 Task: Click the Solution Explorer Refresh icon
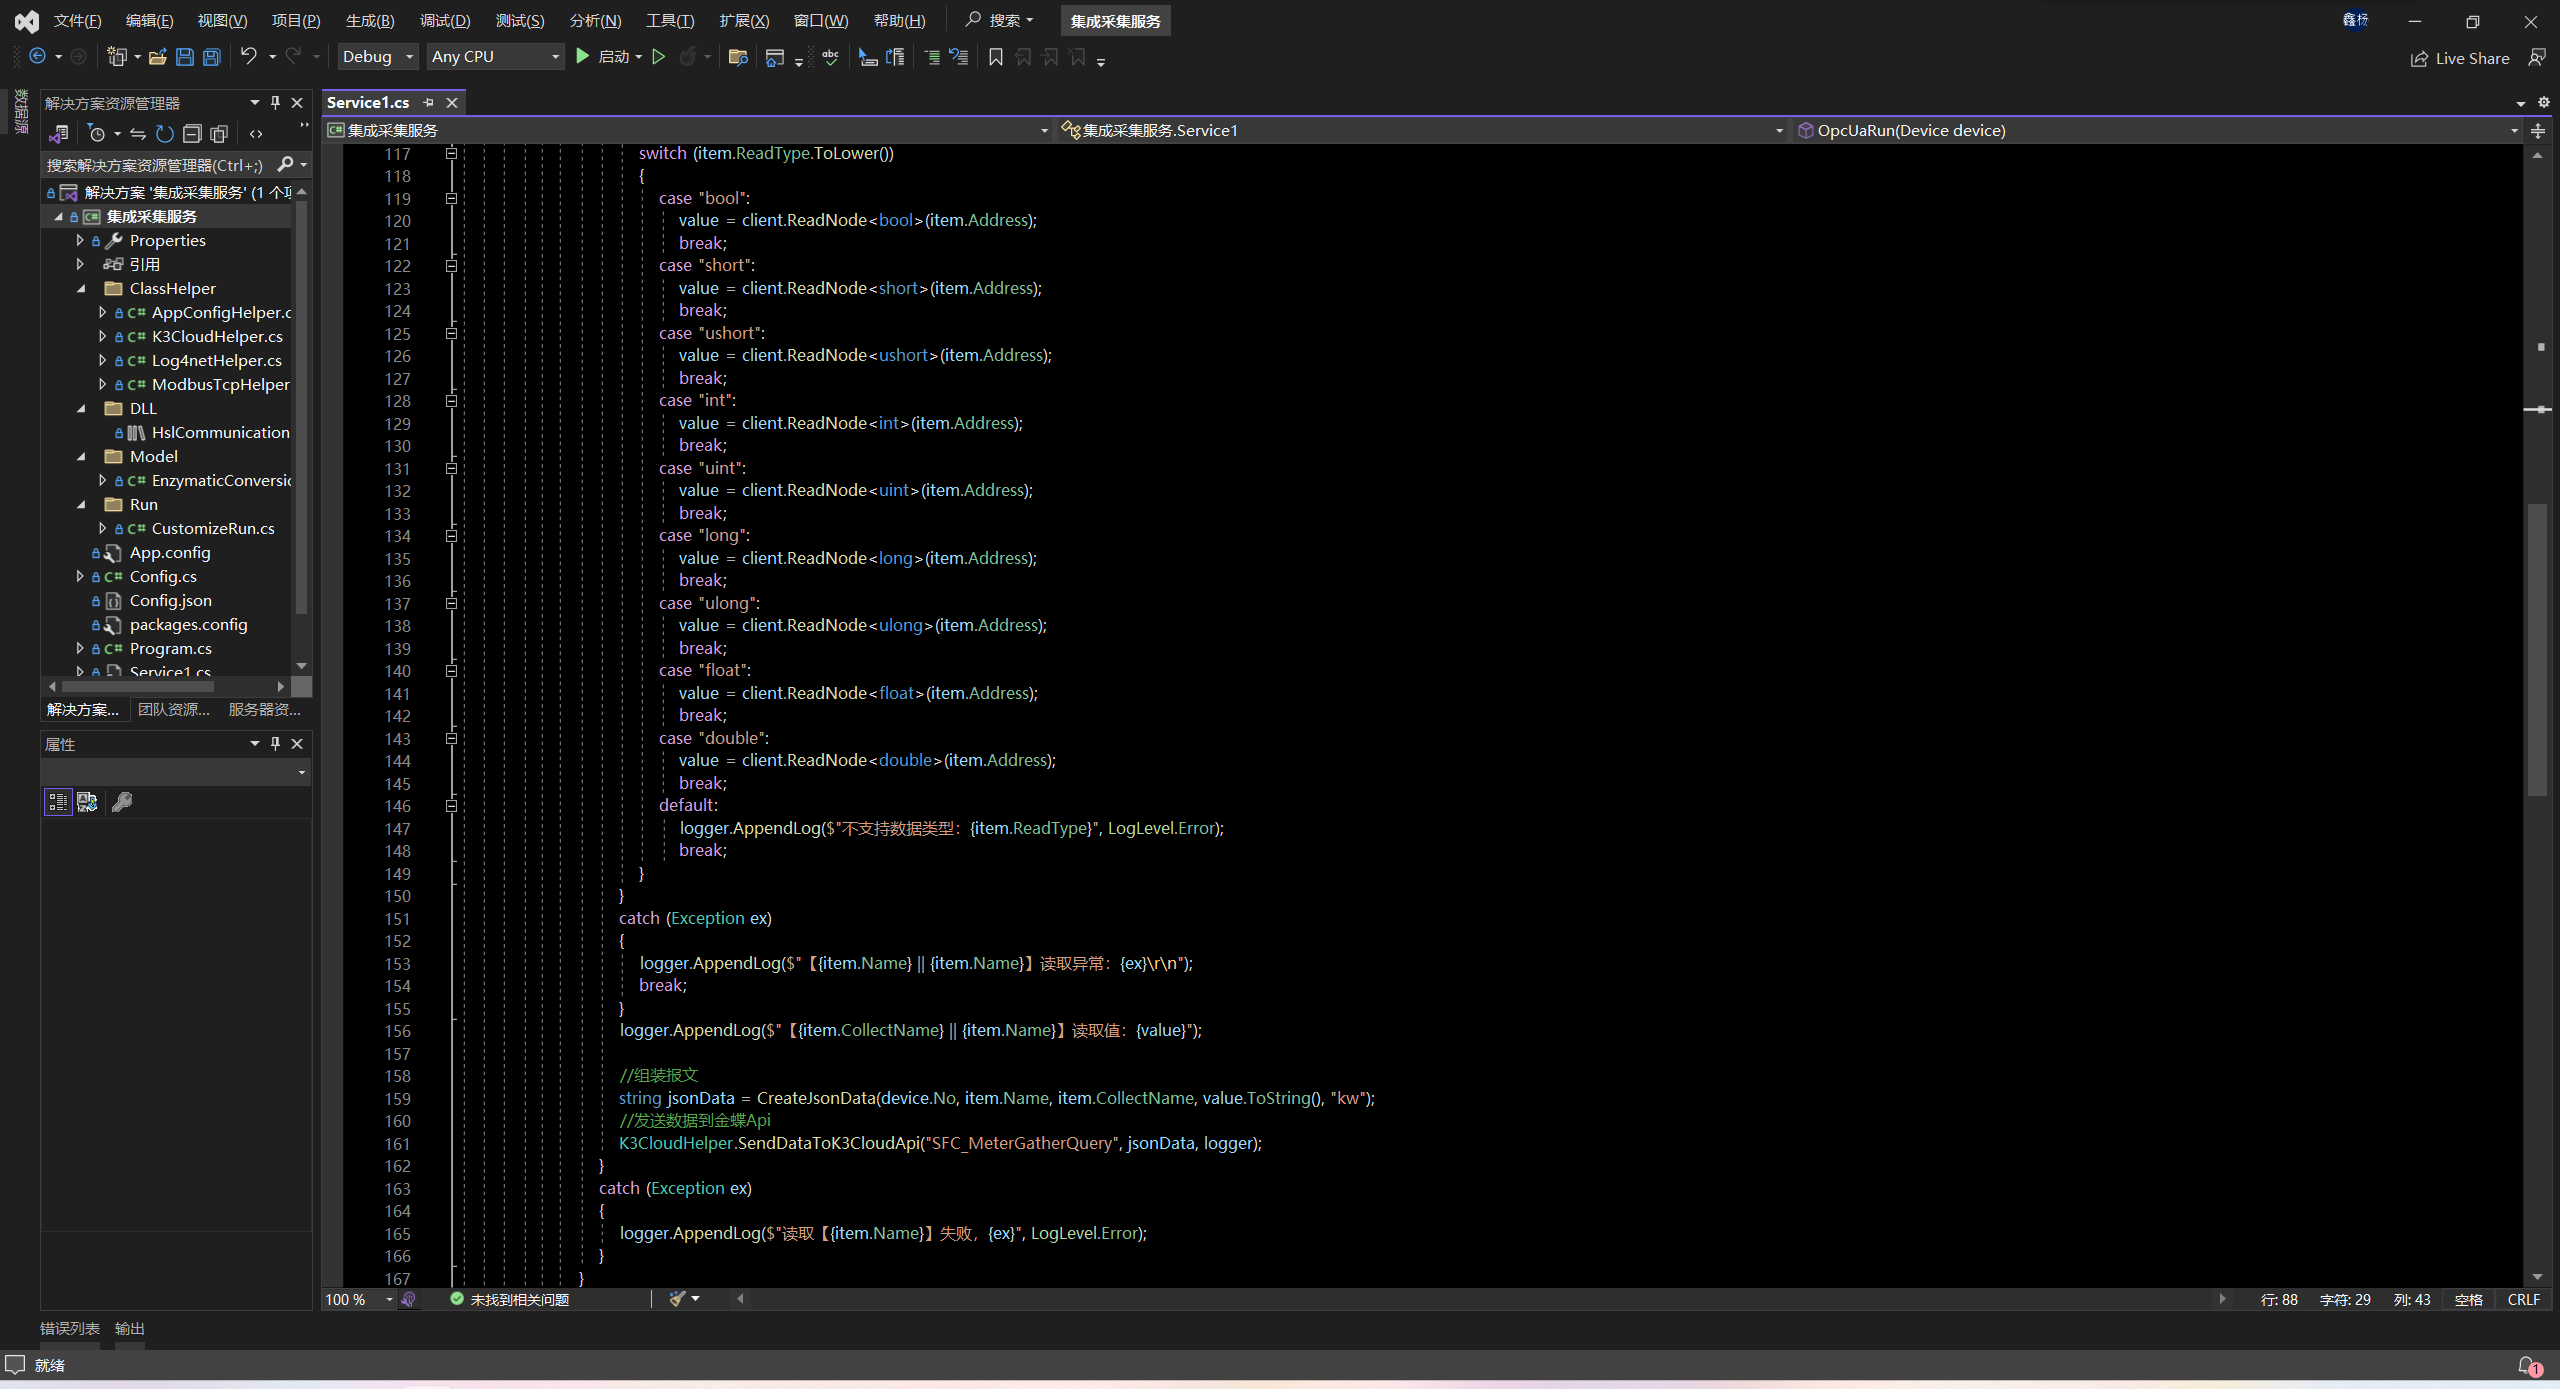coord(165,133)
